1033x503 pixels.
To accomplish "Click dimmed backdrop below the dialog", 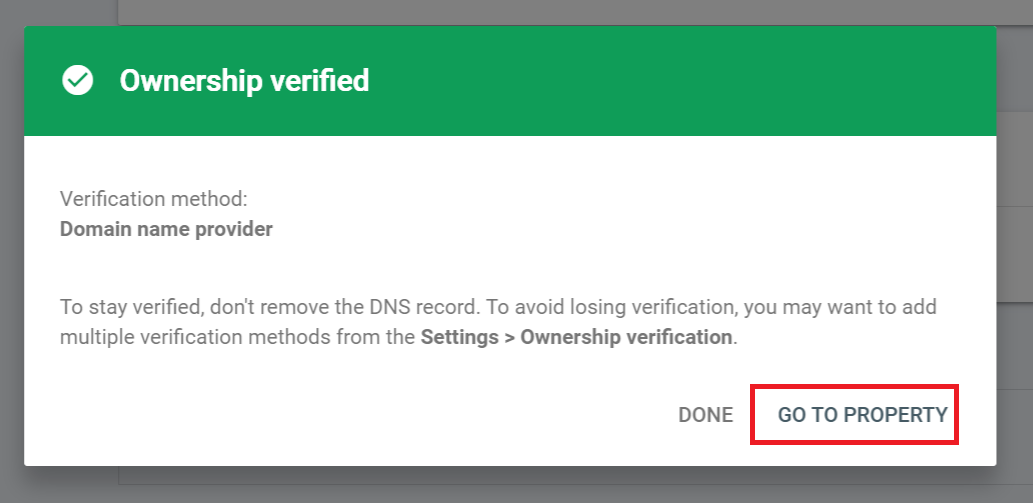I will click(500, 485).
